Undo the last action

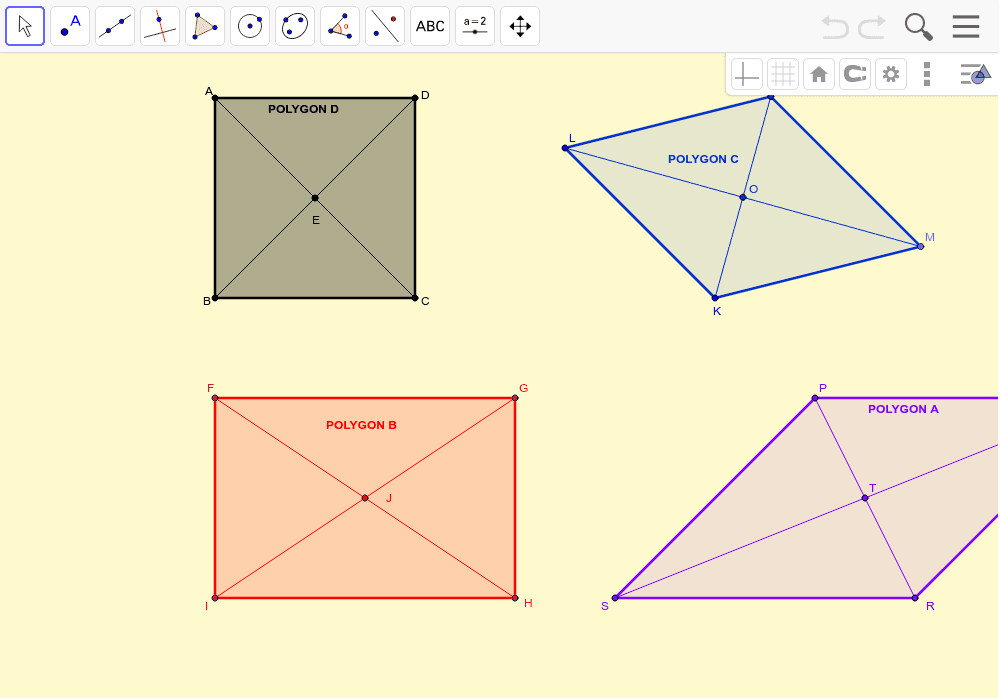835,27
